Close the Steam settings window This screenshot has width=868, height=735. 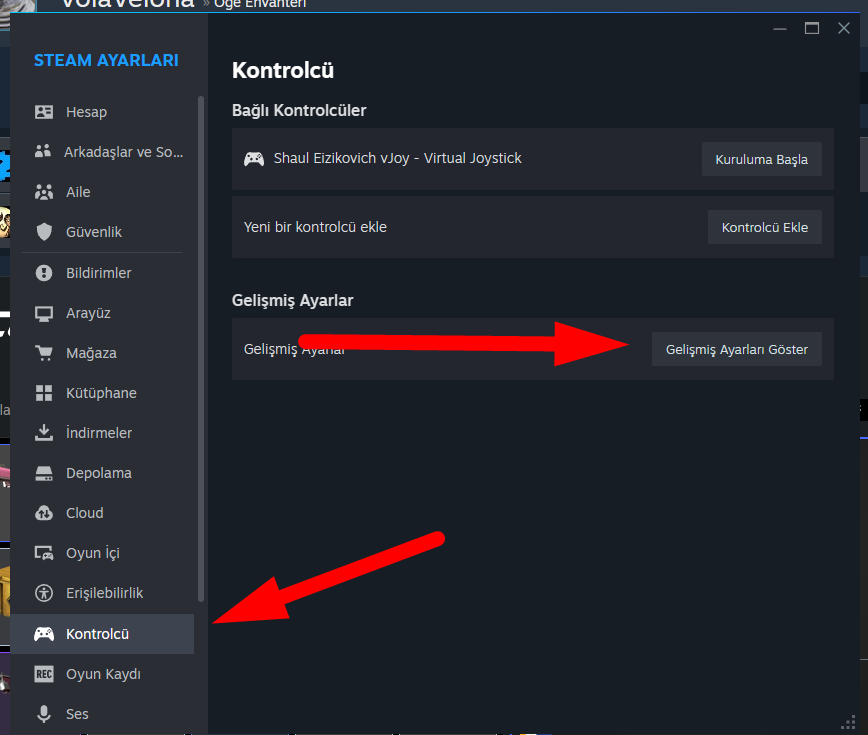point(844,28)
